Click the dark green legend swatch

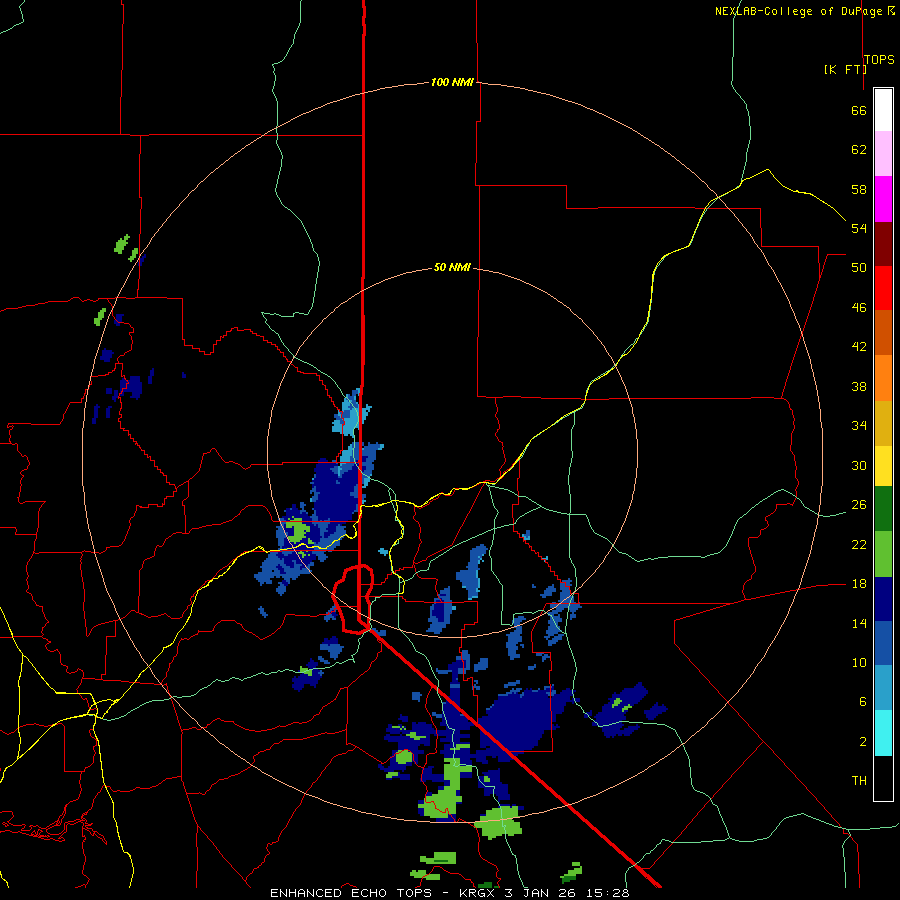click(x=883, y=509)
